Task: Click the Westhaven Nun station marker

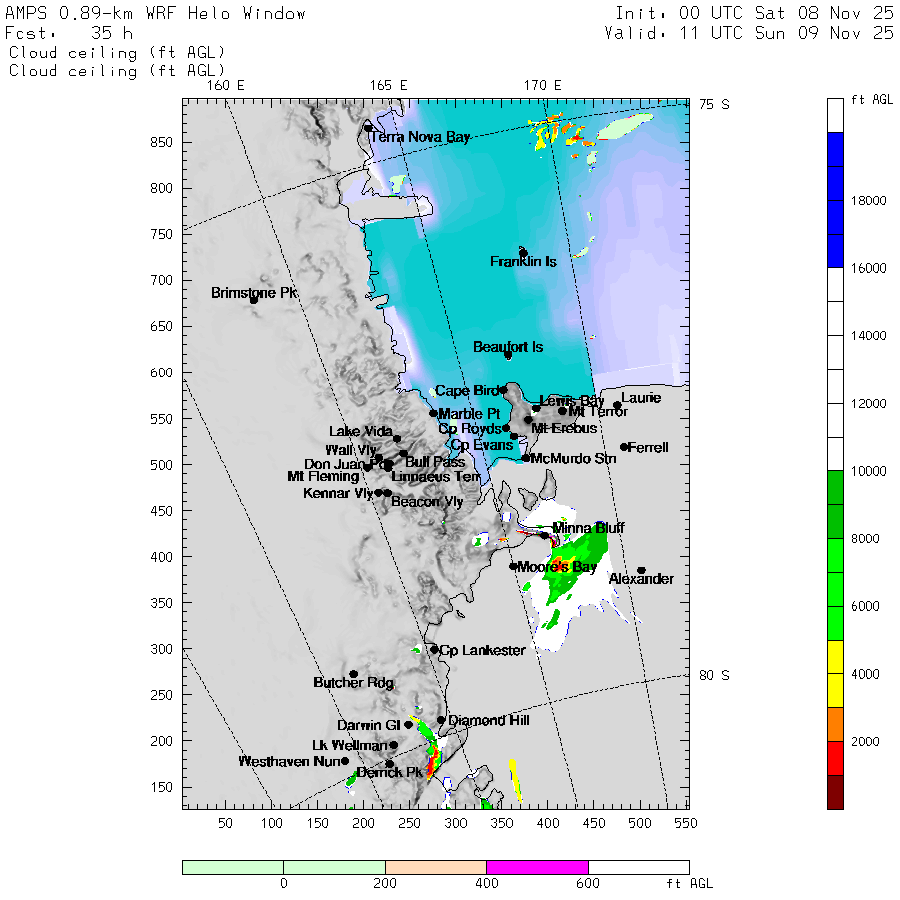Action: pyautogui.click(x=345, y=761)
